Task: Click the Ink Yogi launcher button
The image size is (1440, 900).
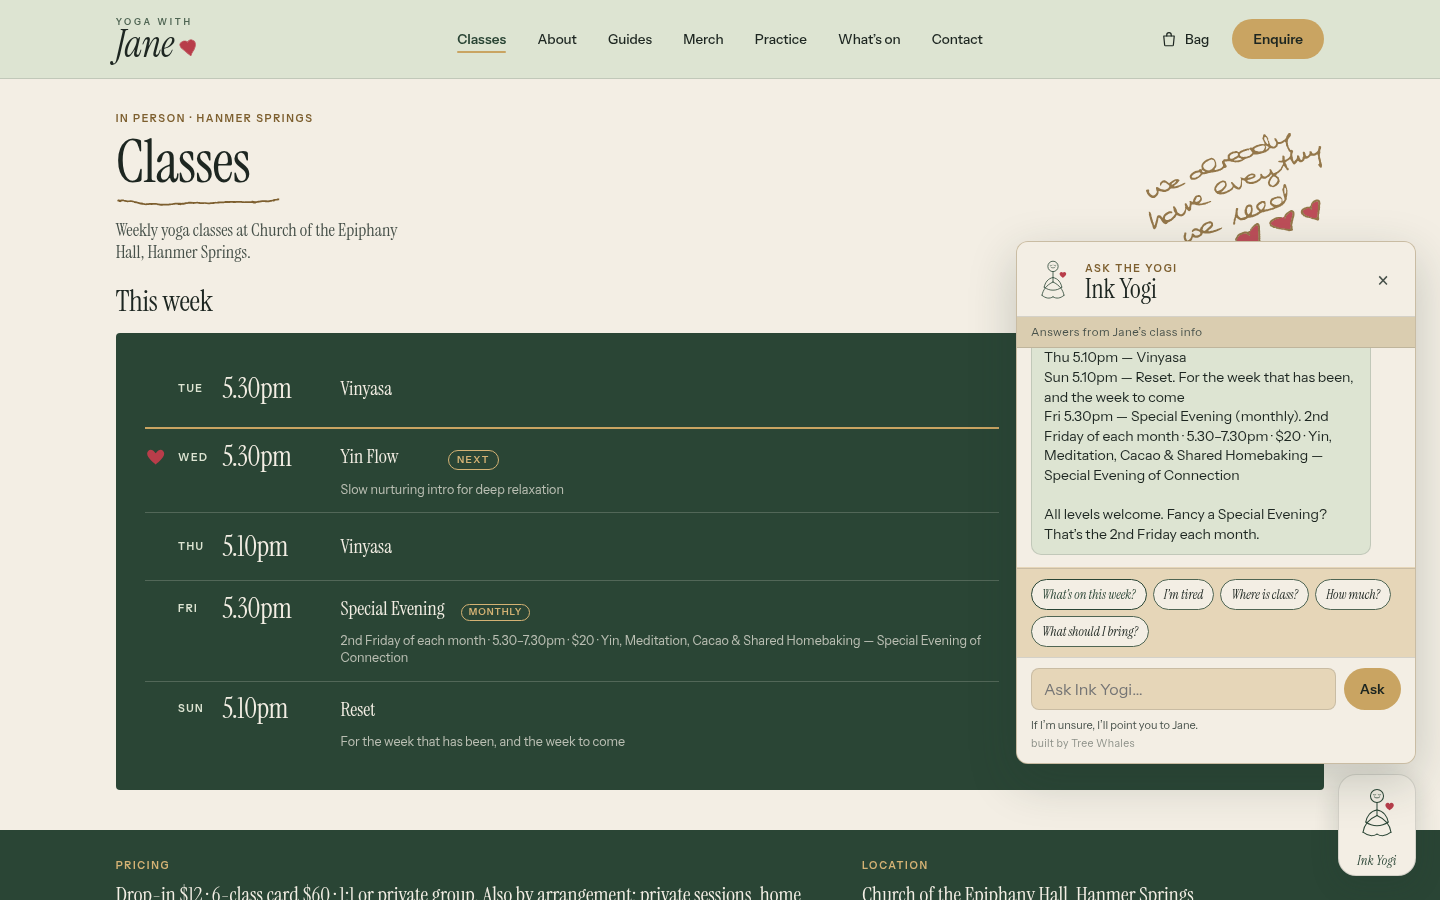Action: point(1377,825)
